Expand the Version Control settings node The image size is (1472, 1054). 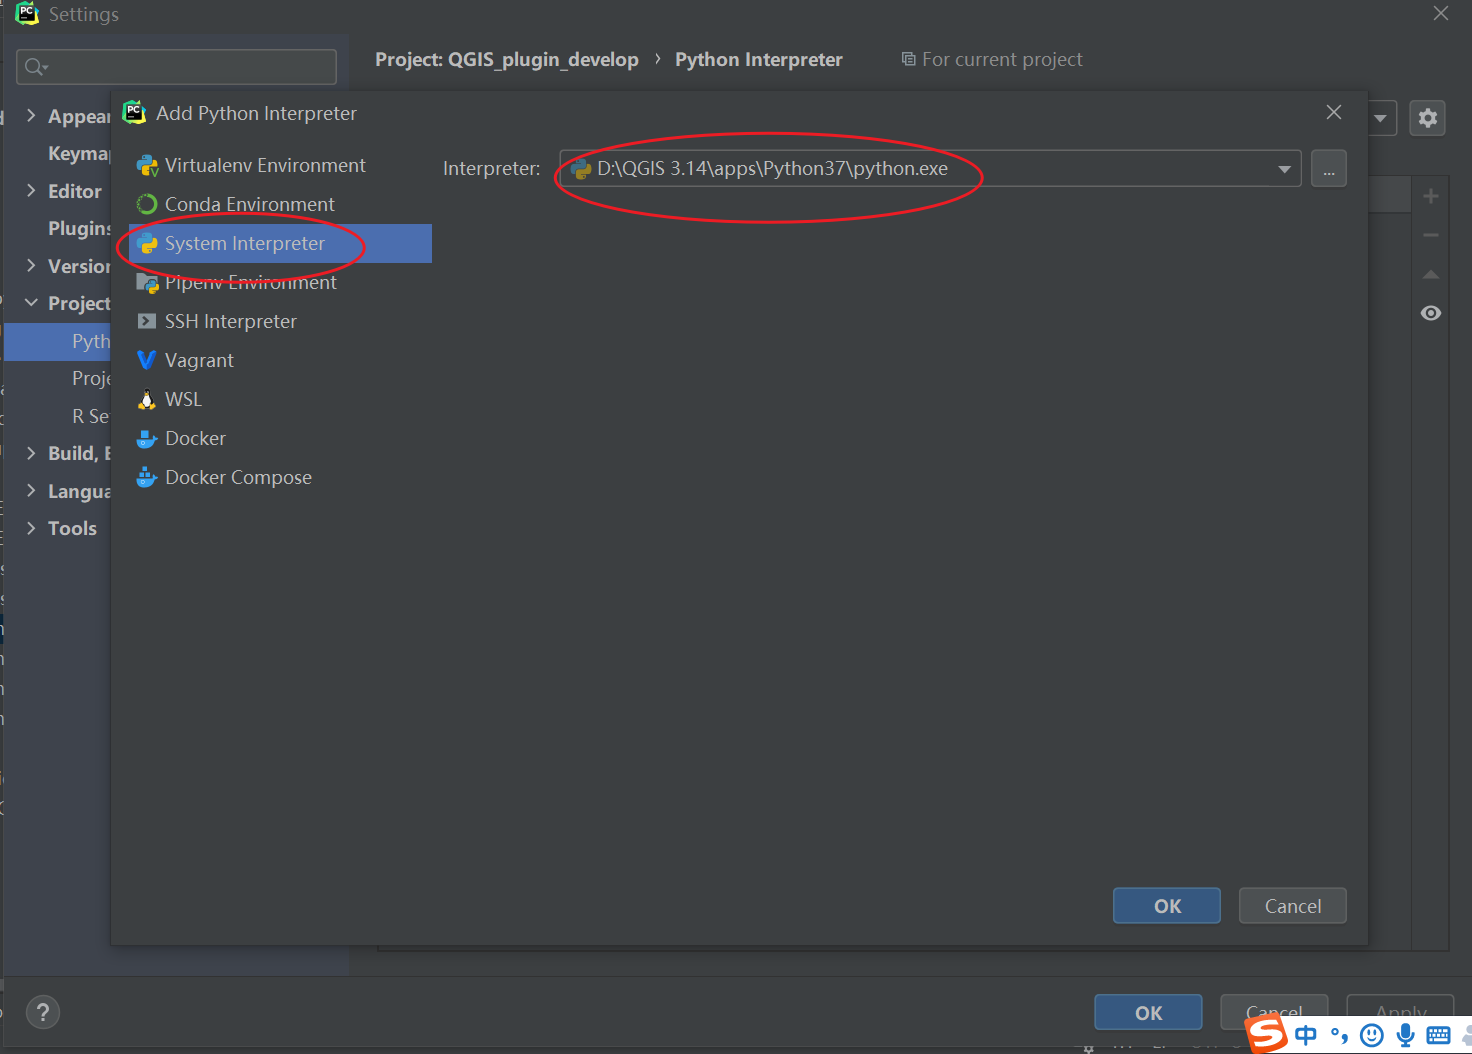31,266
